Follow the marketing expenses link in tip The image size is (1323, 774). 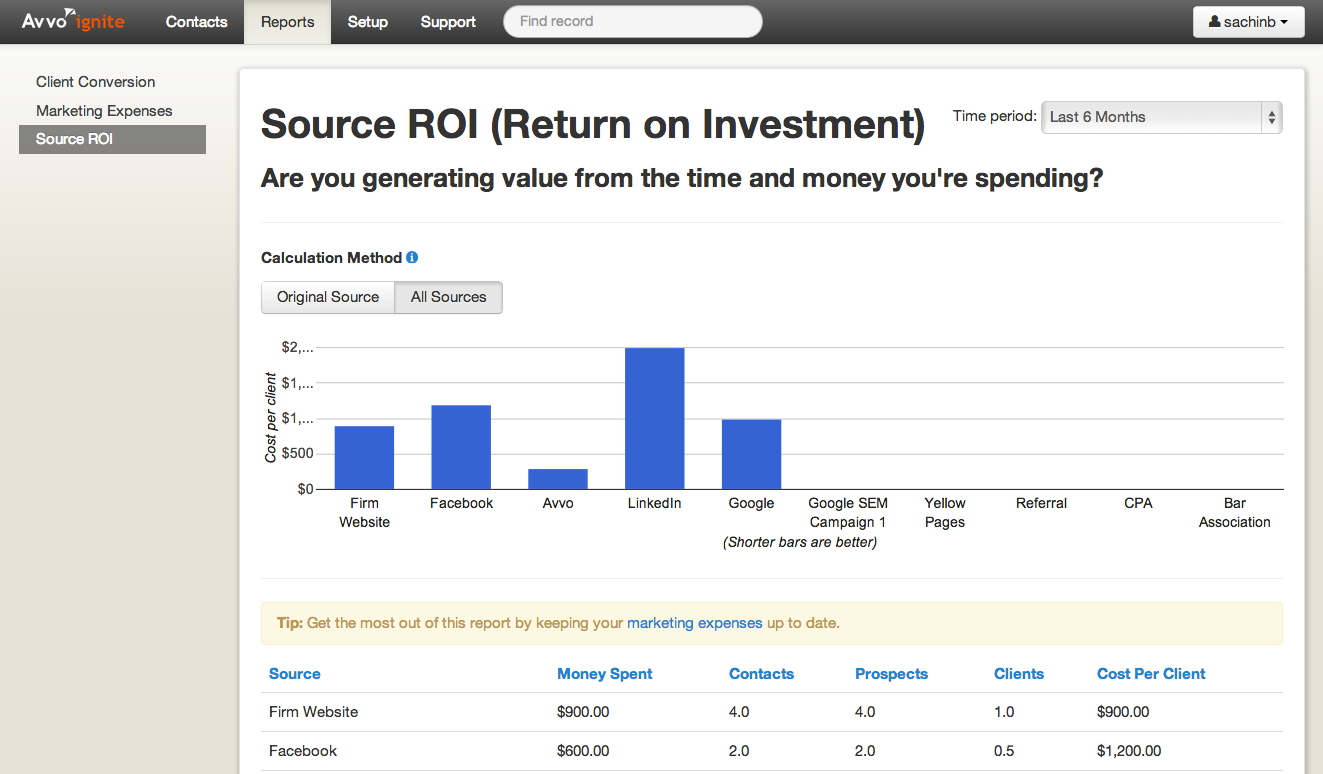[x=694, y=623]
